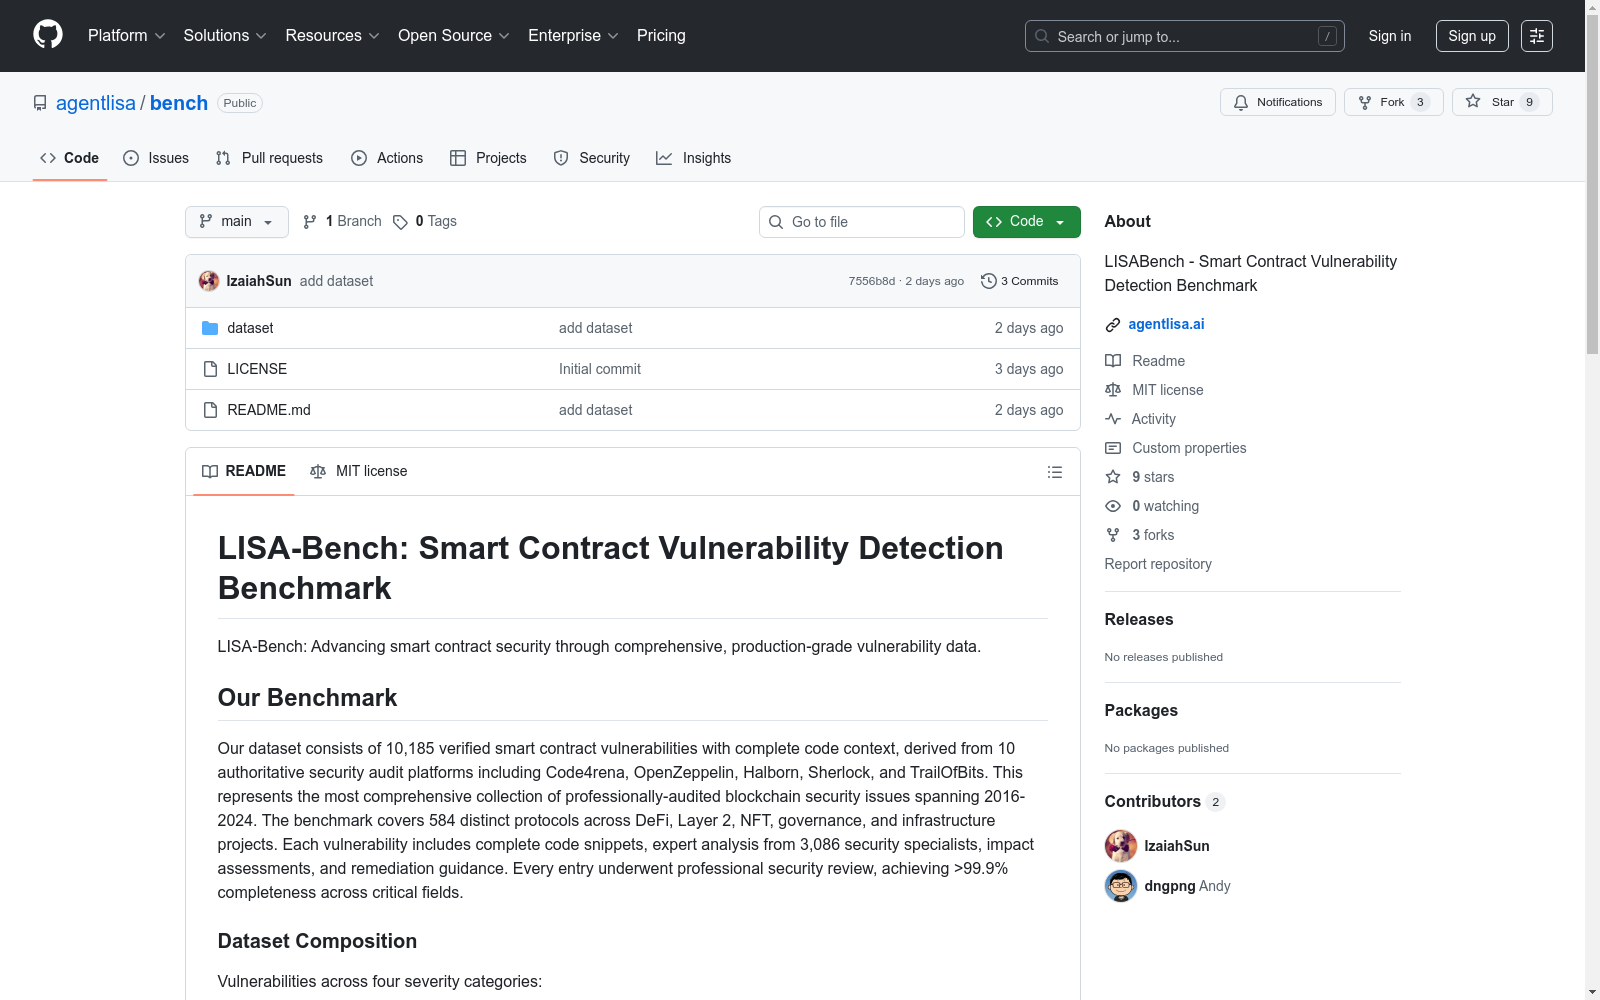Open the Pricing page
This screenshot has width=1600, height=1000.
click(x=661, y=36)
